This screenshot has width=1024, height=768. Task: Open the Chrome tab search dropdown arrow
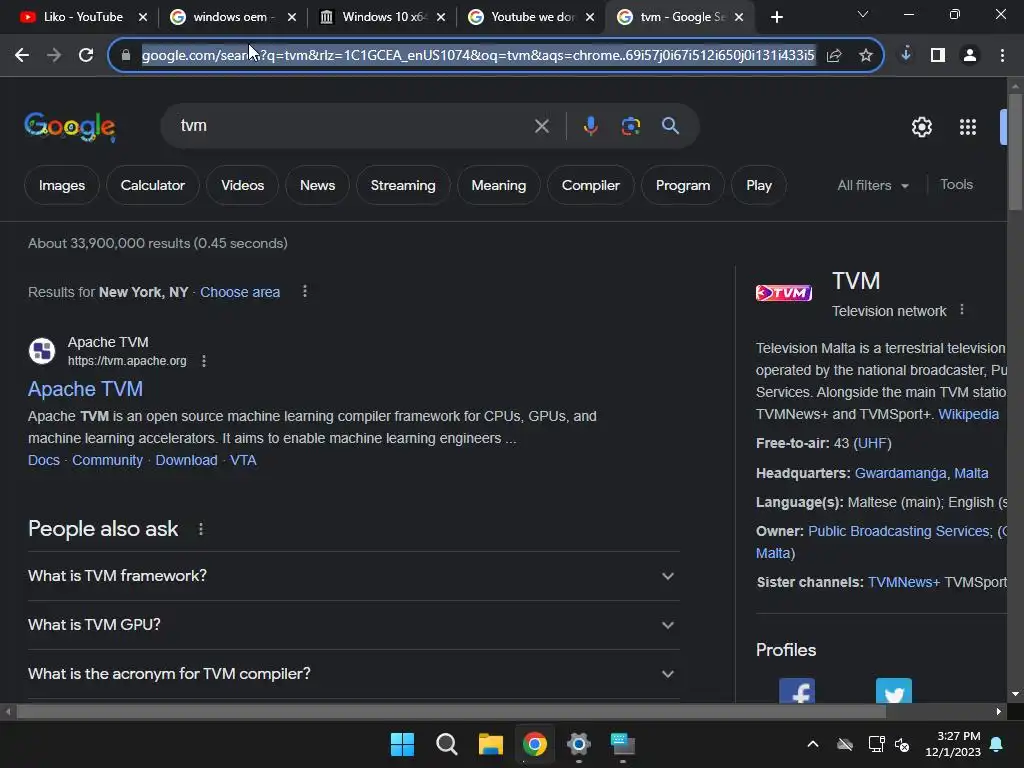(x=862, y=14)
